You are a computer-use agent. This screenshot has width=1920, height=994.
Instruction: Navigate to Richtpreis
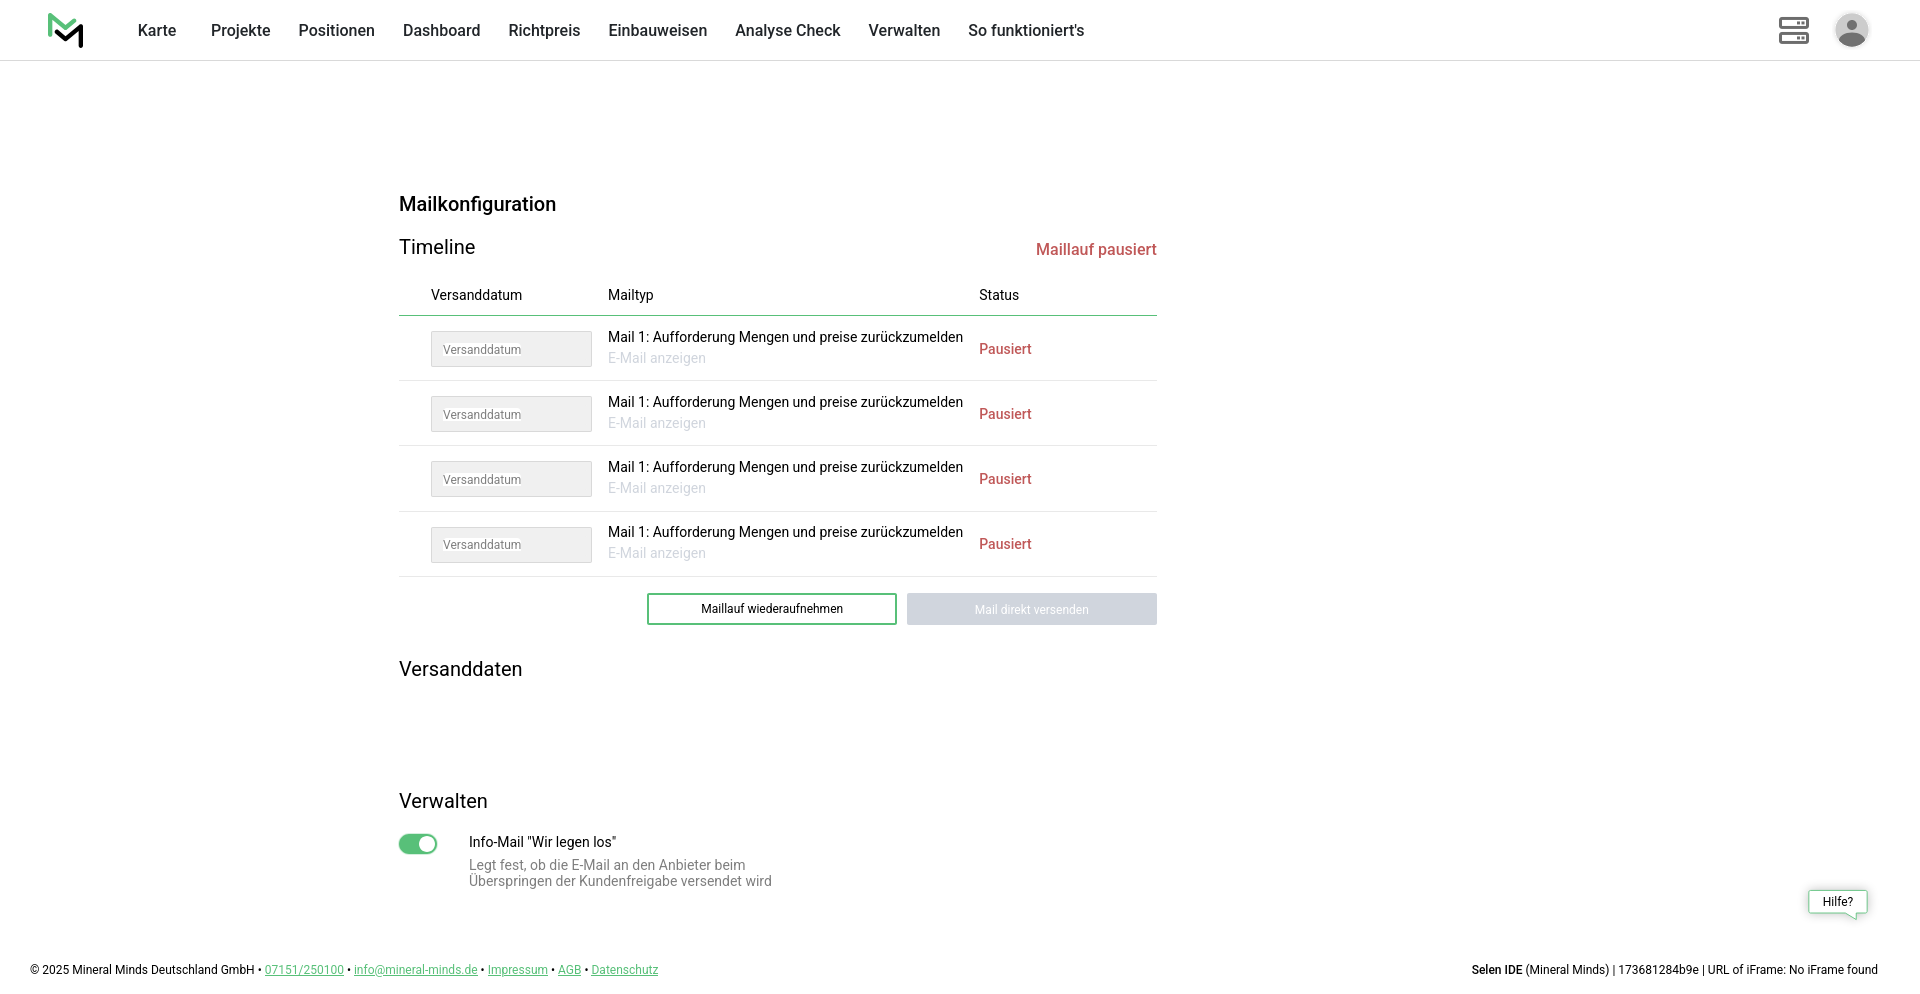coord(544,30)
